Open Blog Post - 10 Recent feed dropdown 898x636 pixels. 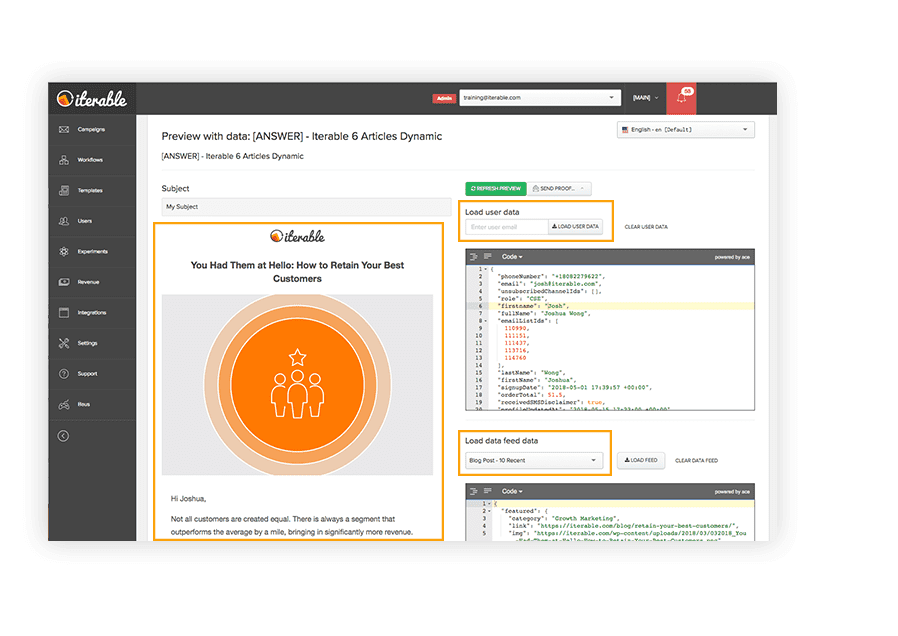(534, 460)
